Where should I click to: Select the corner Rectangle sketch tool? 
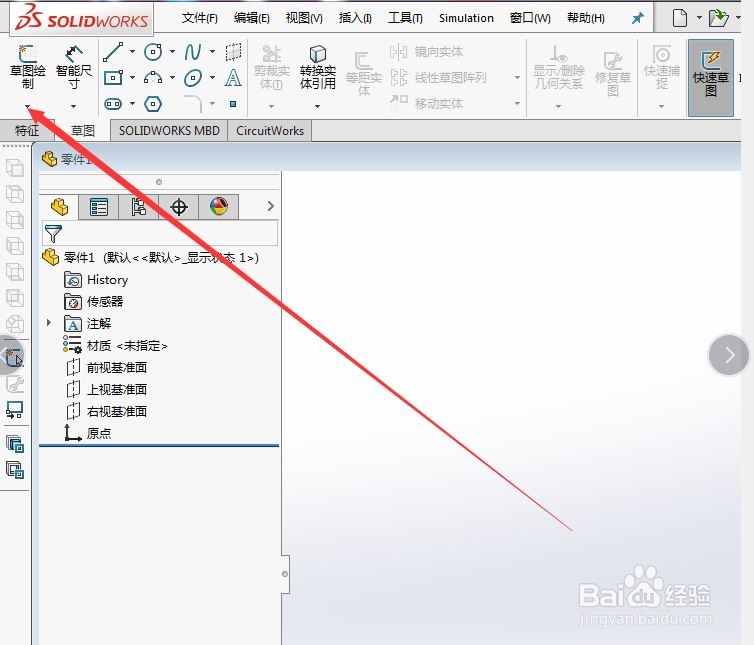coord(113,78)
